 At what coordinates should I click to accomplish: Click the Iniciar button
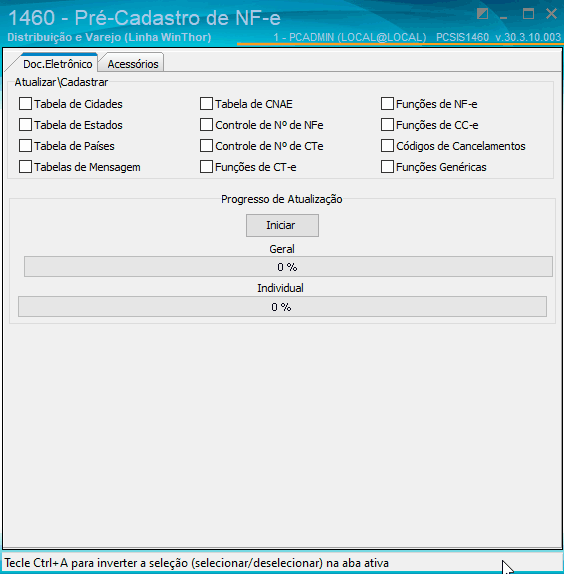[x=282, y=225]
